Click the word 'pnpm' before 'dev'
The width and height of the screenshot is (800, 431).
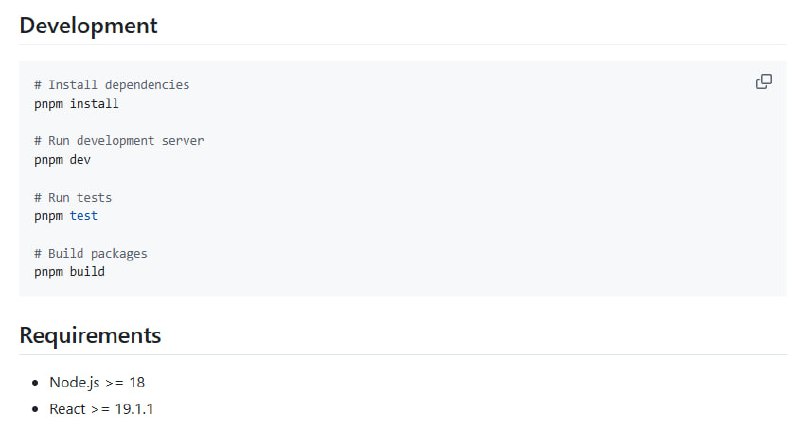tap(48, 159)
